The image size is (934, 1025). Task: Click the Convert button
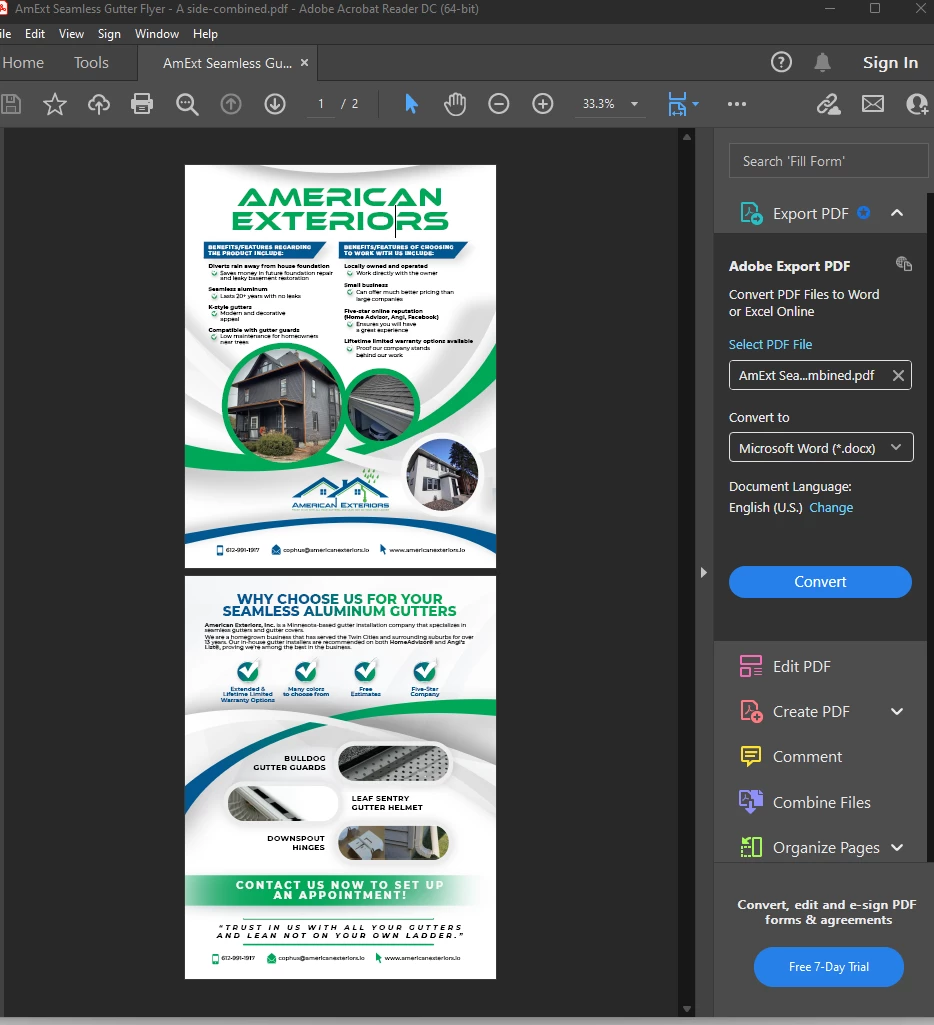(x=820, y=582)
